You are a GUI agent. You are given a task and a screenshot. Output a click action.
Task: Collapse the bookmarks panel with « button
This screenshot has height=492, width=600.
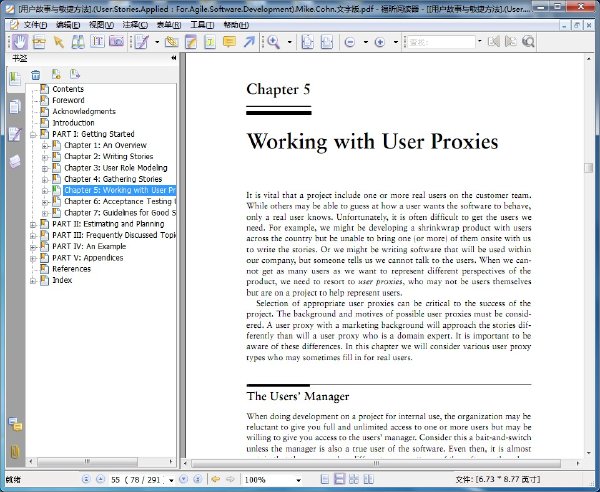pos(174,58)
